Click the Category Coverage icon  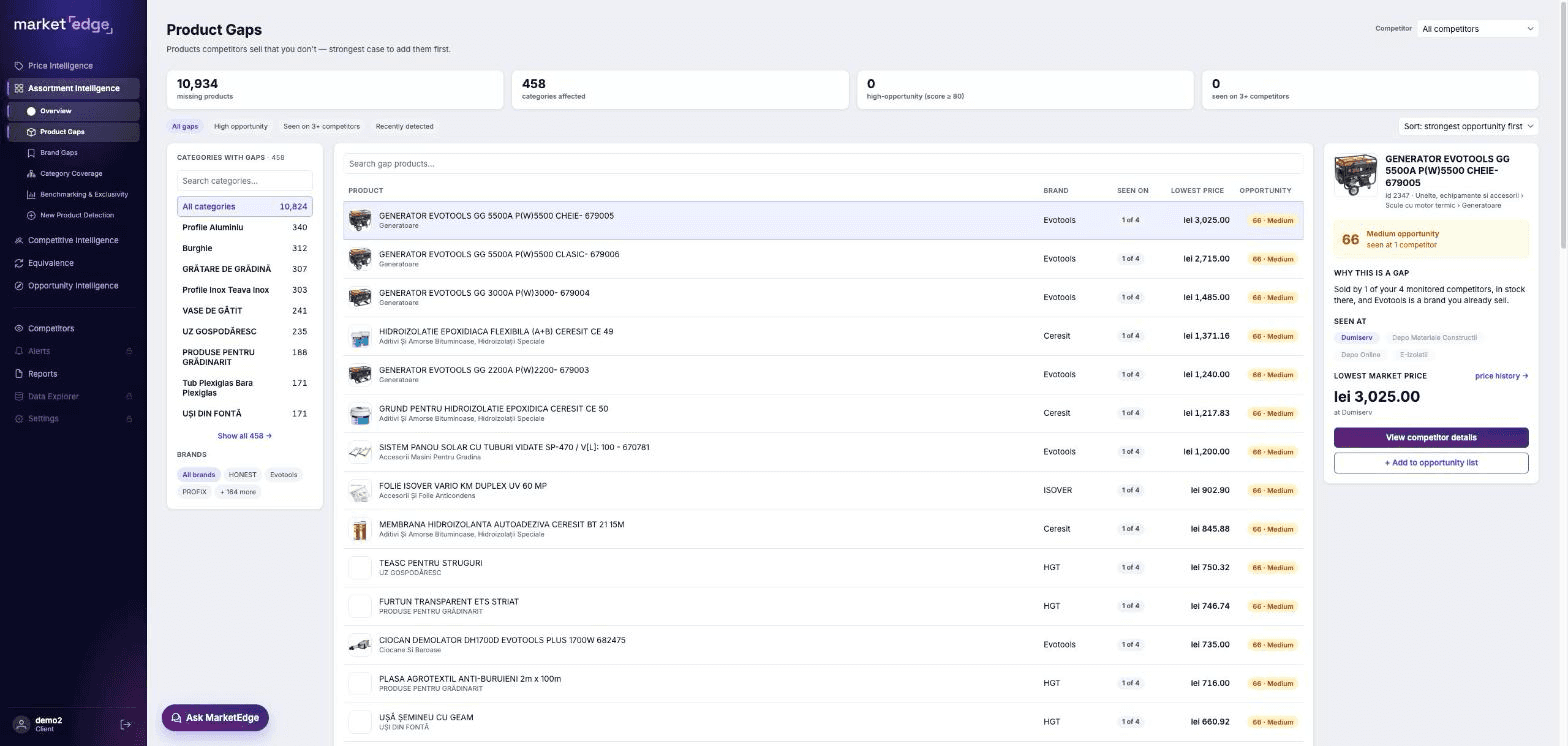(x=31, y=174)
